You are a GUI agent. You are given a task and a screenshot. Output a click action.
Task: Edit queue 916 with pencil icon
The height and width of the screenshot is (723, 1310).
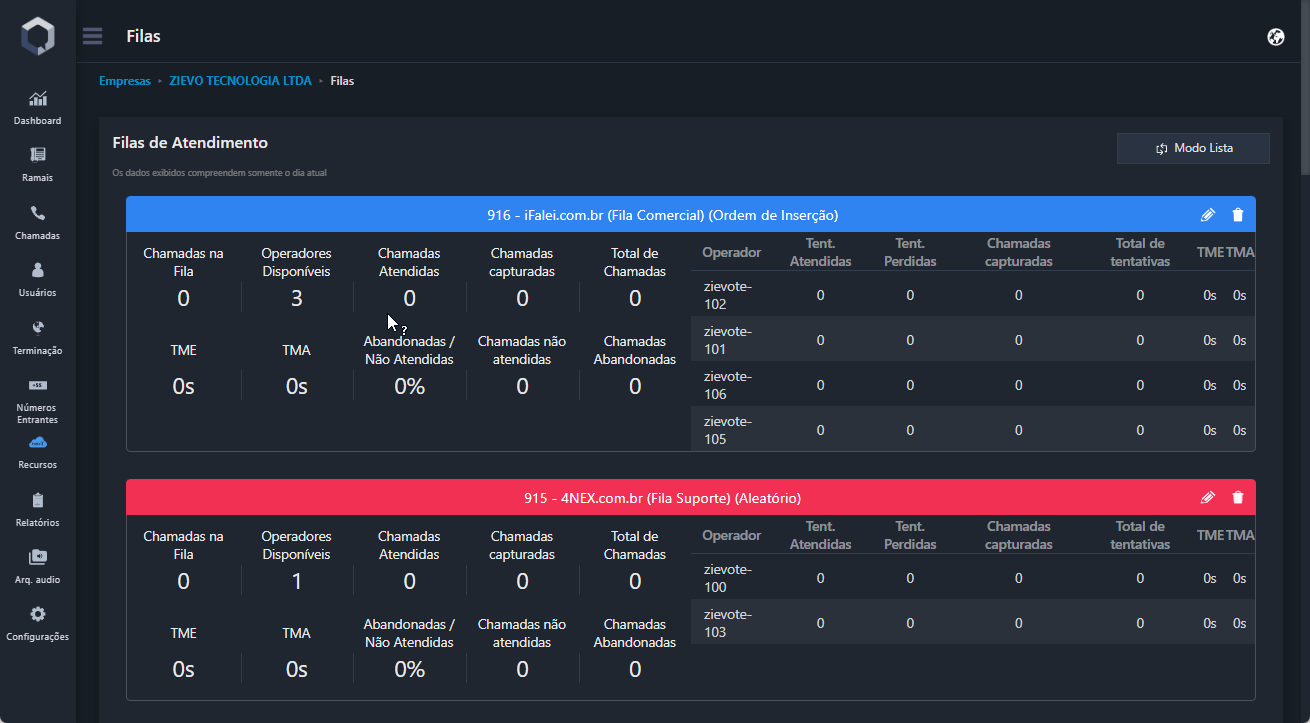(x=1207, y=215)
